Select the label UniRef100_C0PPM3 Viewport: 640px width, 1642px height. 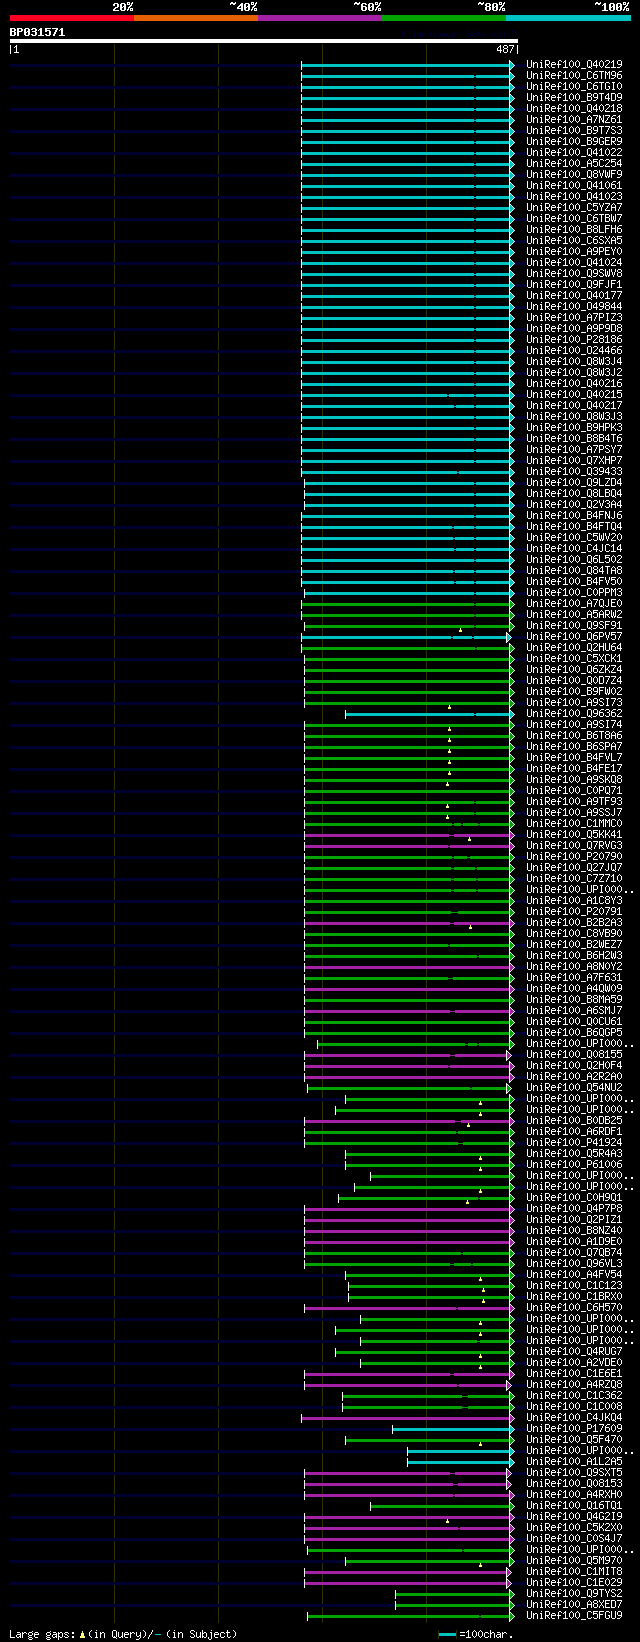coord(574,593)
